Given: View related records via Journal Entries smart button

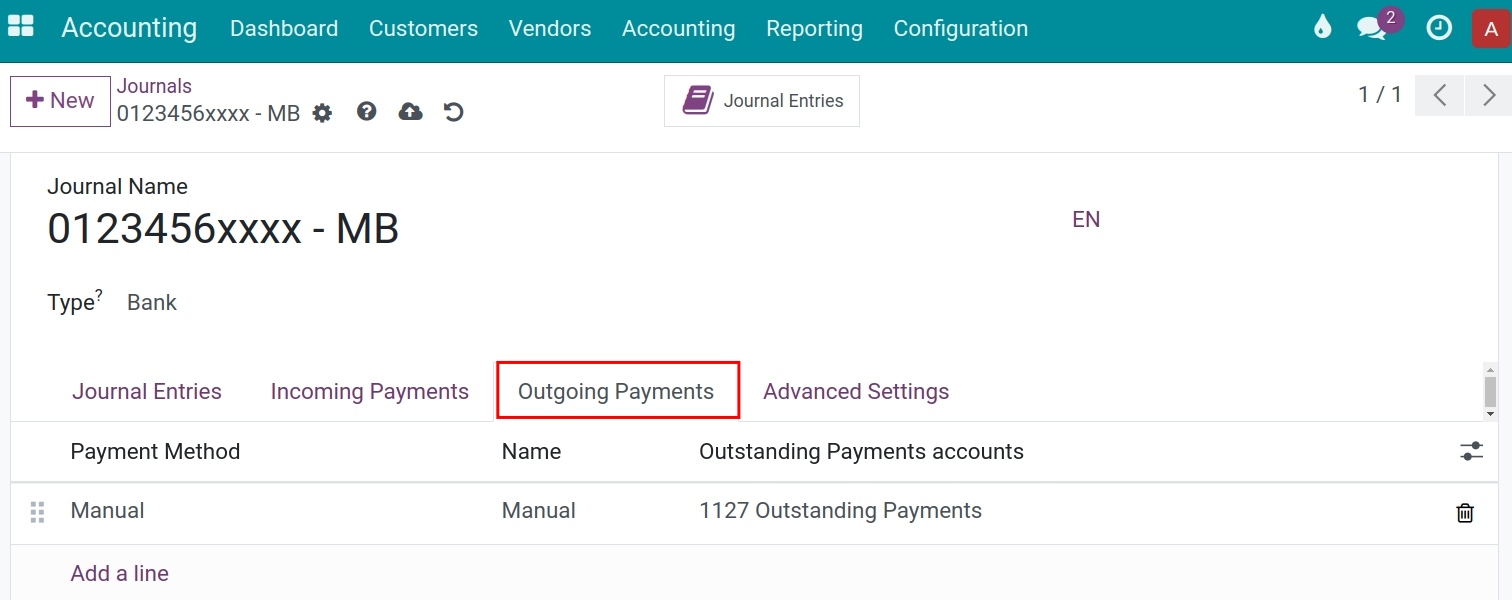Looking at the screenshot, I should coord(761,100).
